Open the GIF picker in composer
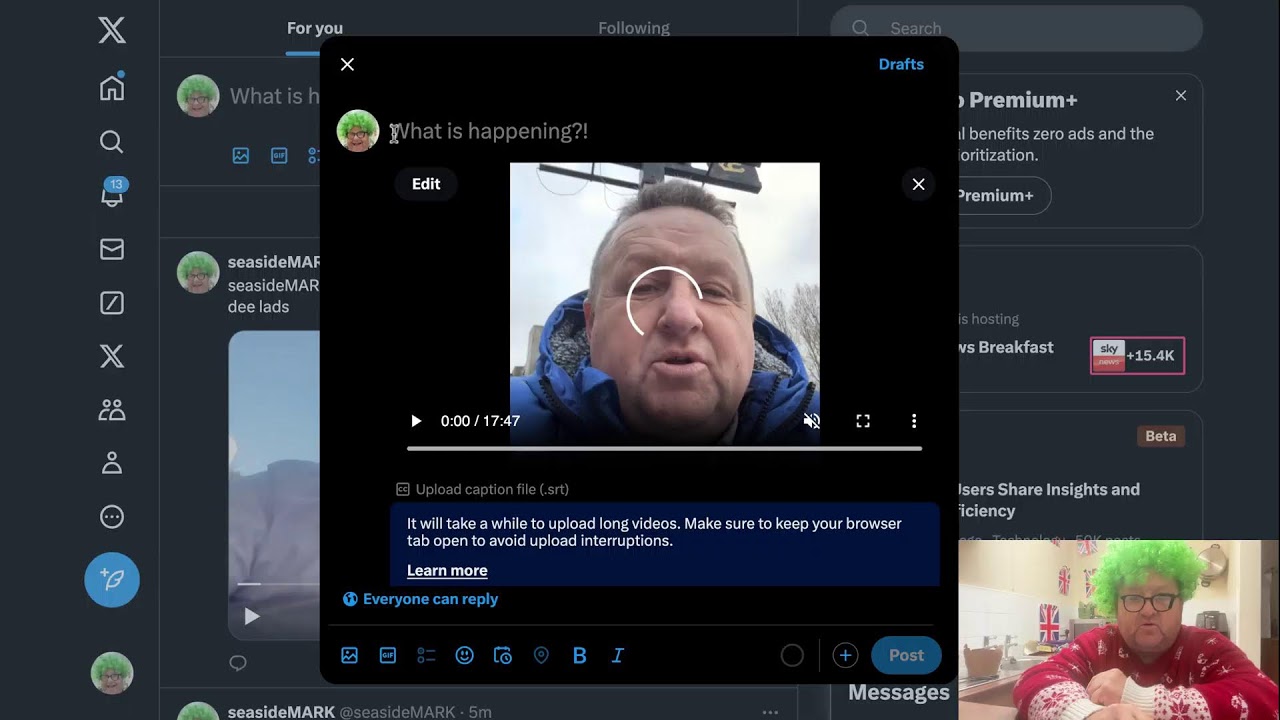The height and width of the screenshot is (720, 1280). [388, 655]
